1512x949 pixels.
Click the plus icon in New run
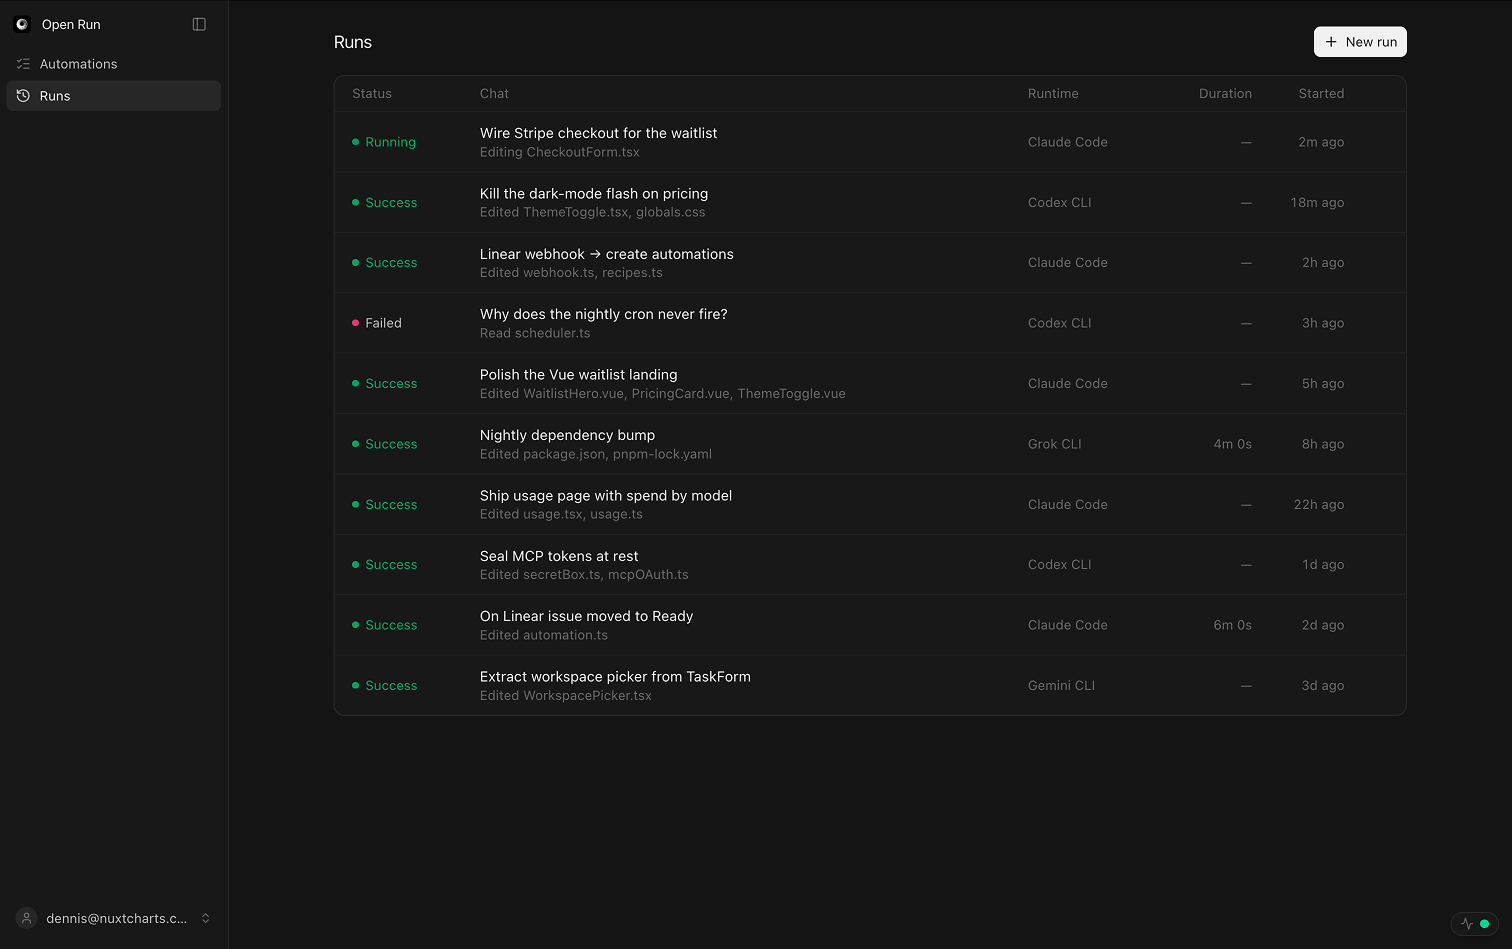tap(1331, 42)
